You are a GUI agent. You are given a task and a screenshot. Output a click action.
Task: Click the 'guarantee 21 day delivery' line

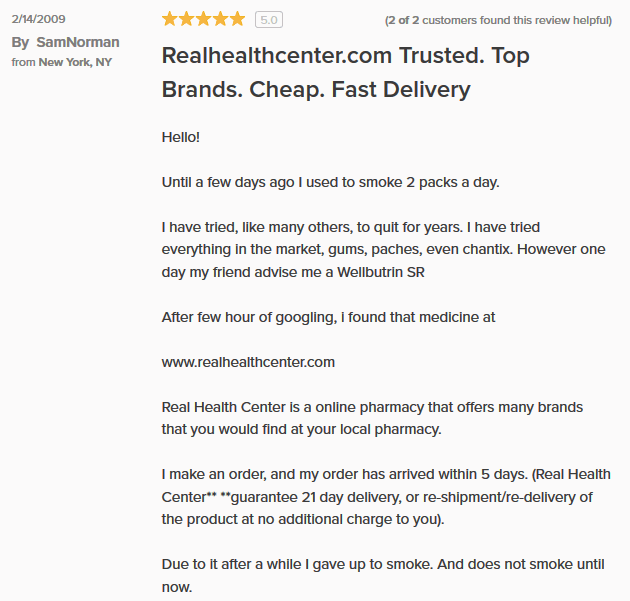click(377, 497)
